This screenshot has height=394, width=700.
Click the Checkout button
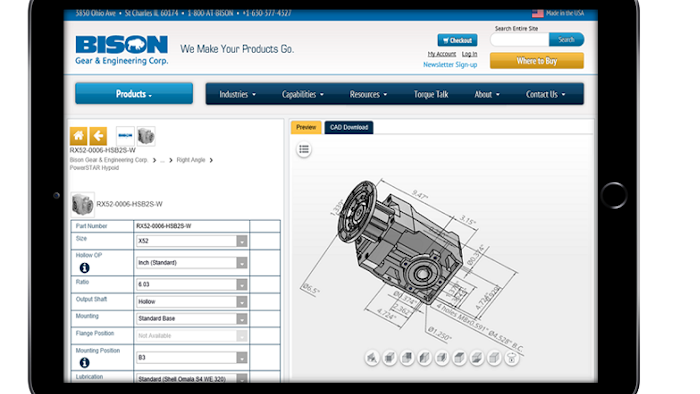(x=457, y=40)
